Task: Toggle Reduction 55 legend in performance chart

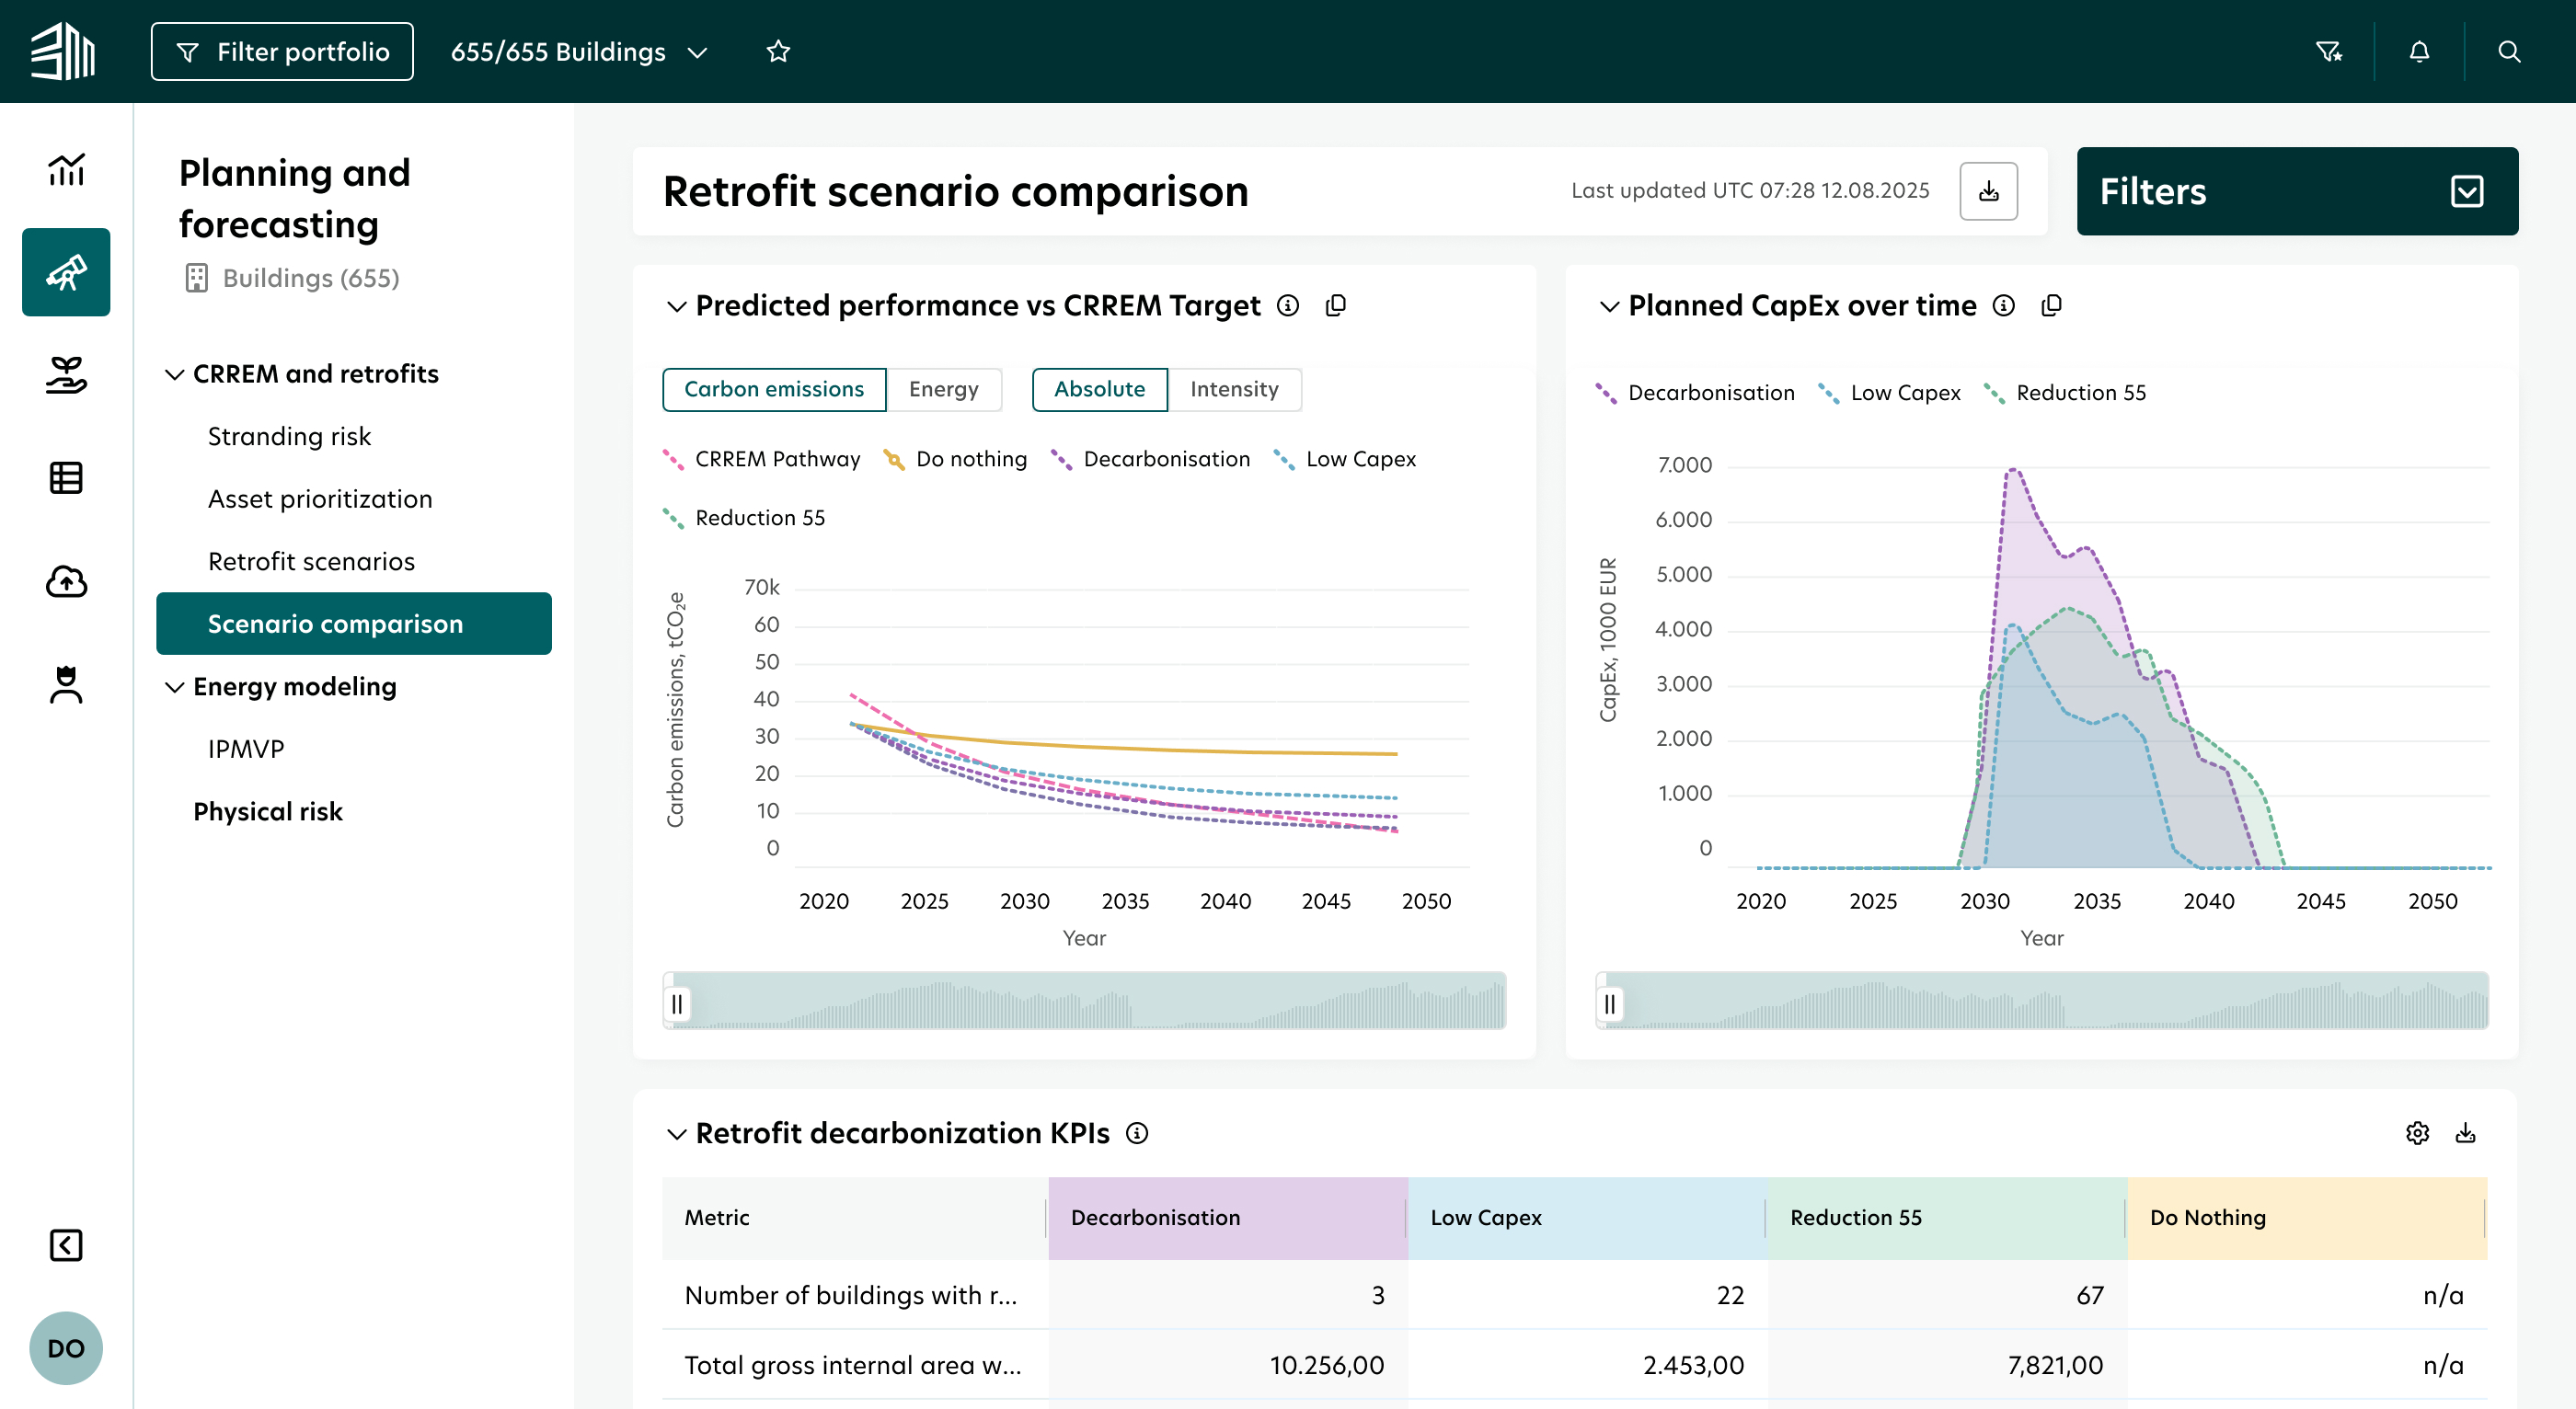Action: pos(744,518)
